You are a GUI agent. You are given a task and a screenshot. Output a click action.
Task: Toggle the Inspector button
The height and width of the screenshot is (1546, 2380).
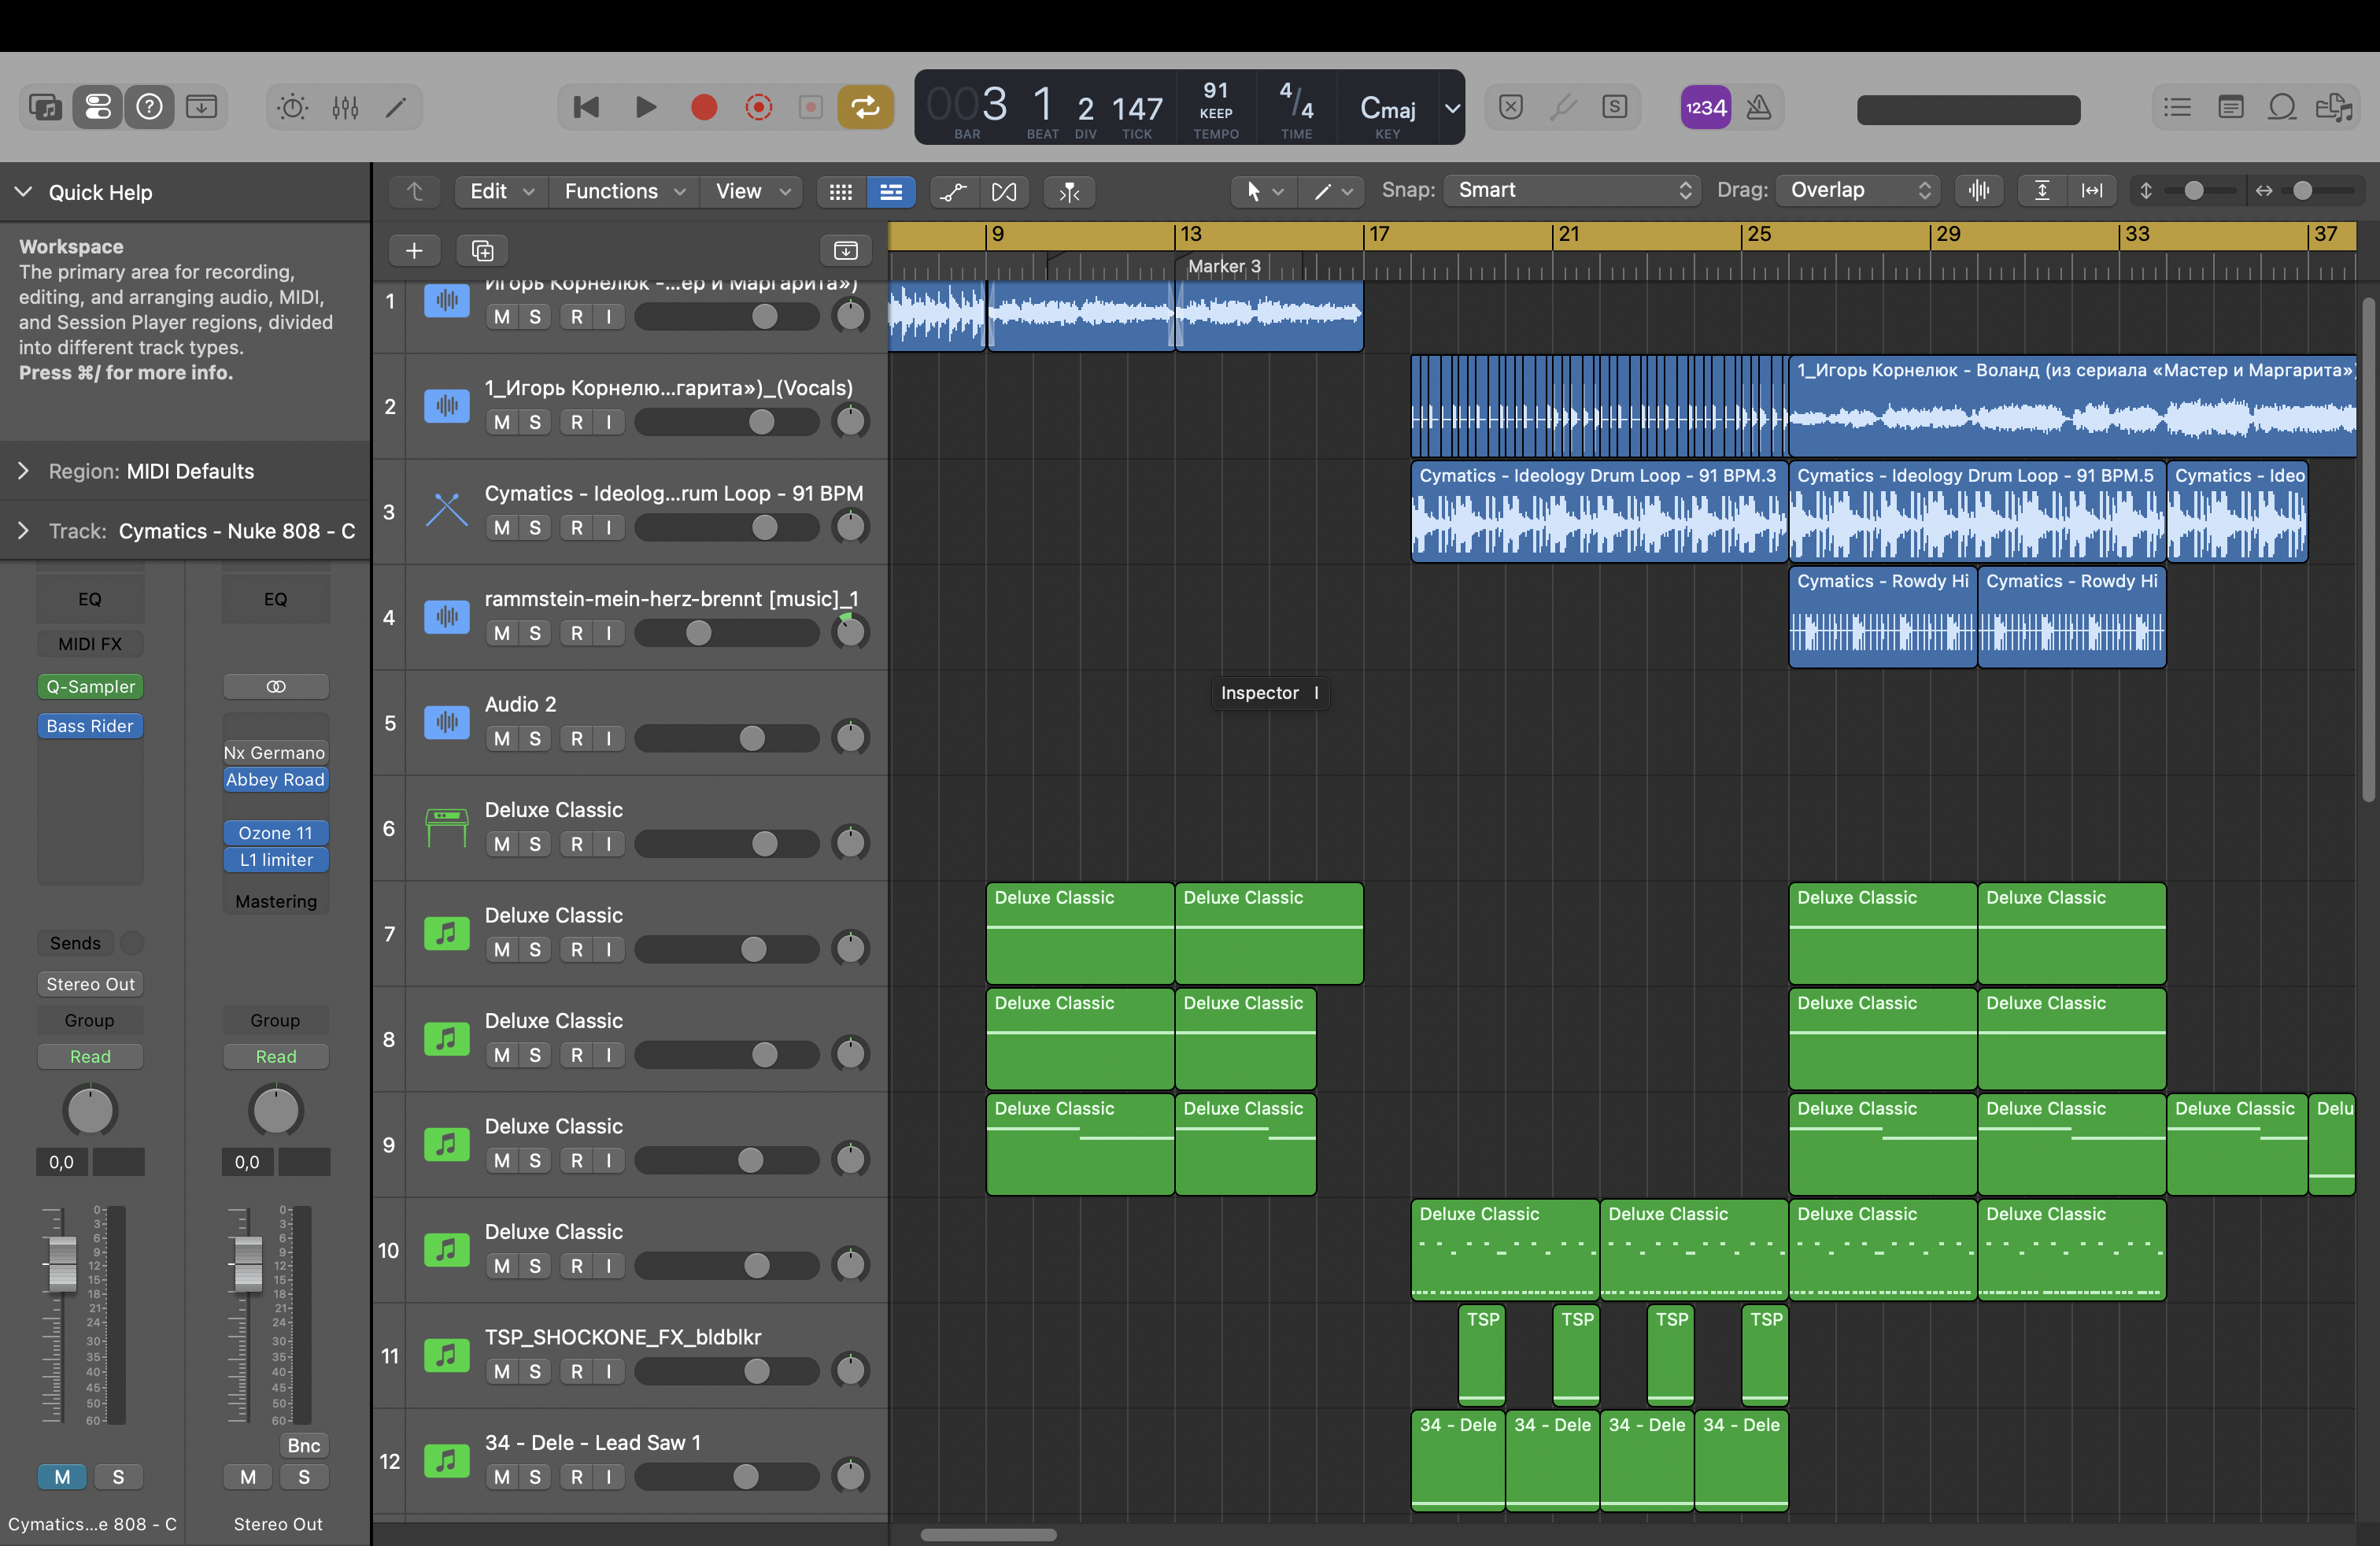(x=98, y=107)
